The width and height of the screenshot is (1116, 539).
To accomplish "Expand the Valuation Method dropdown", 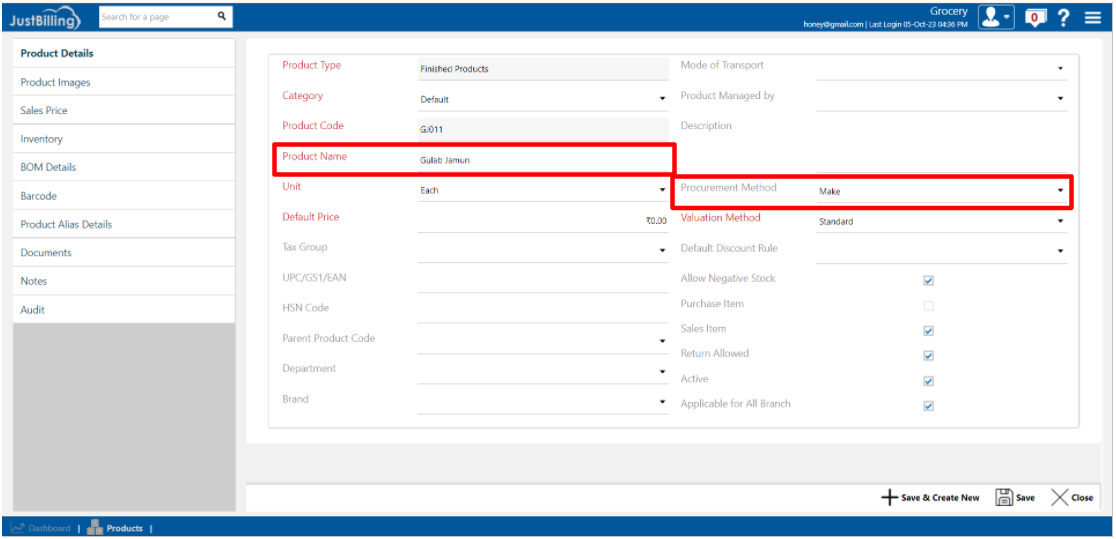I will (x=1059, y=222).
